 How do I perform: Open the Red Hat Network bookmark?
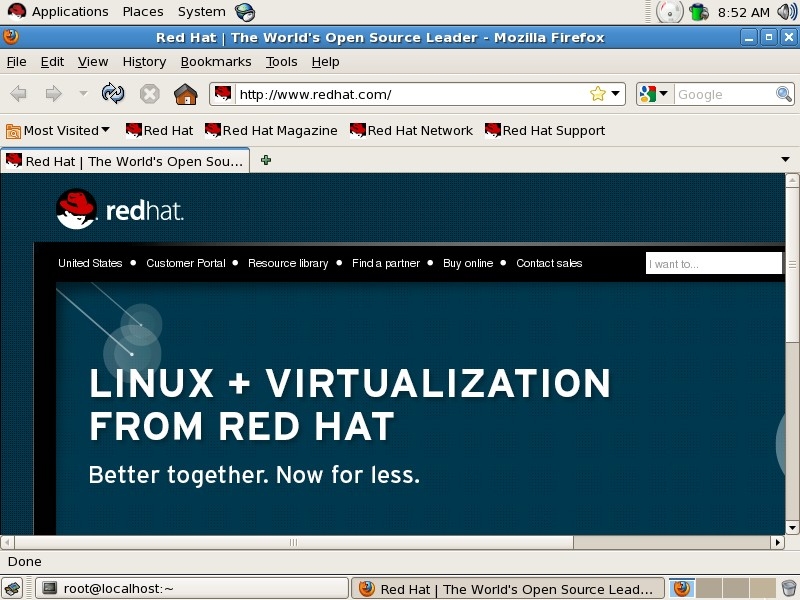[411, 131]
